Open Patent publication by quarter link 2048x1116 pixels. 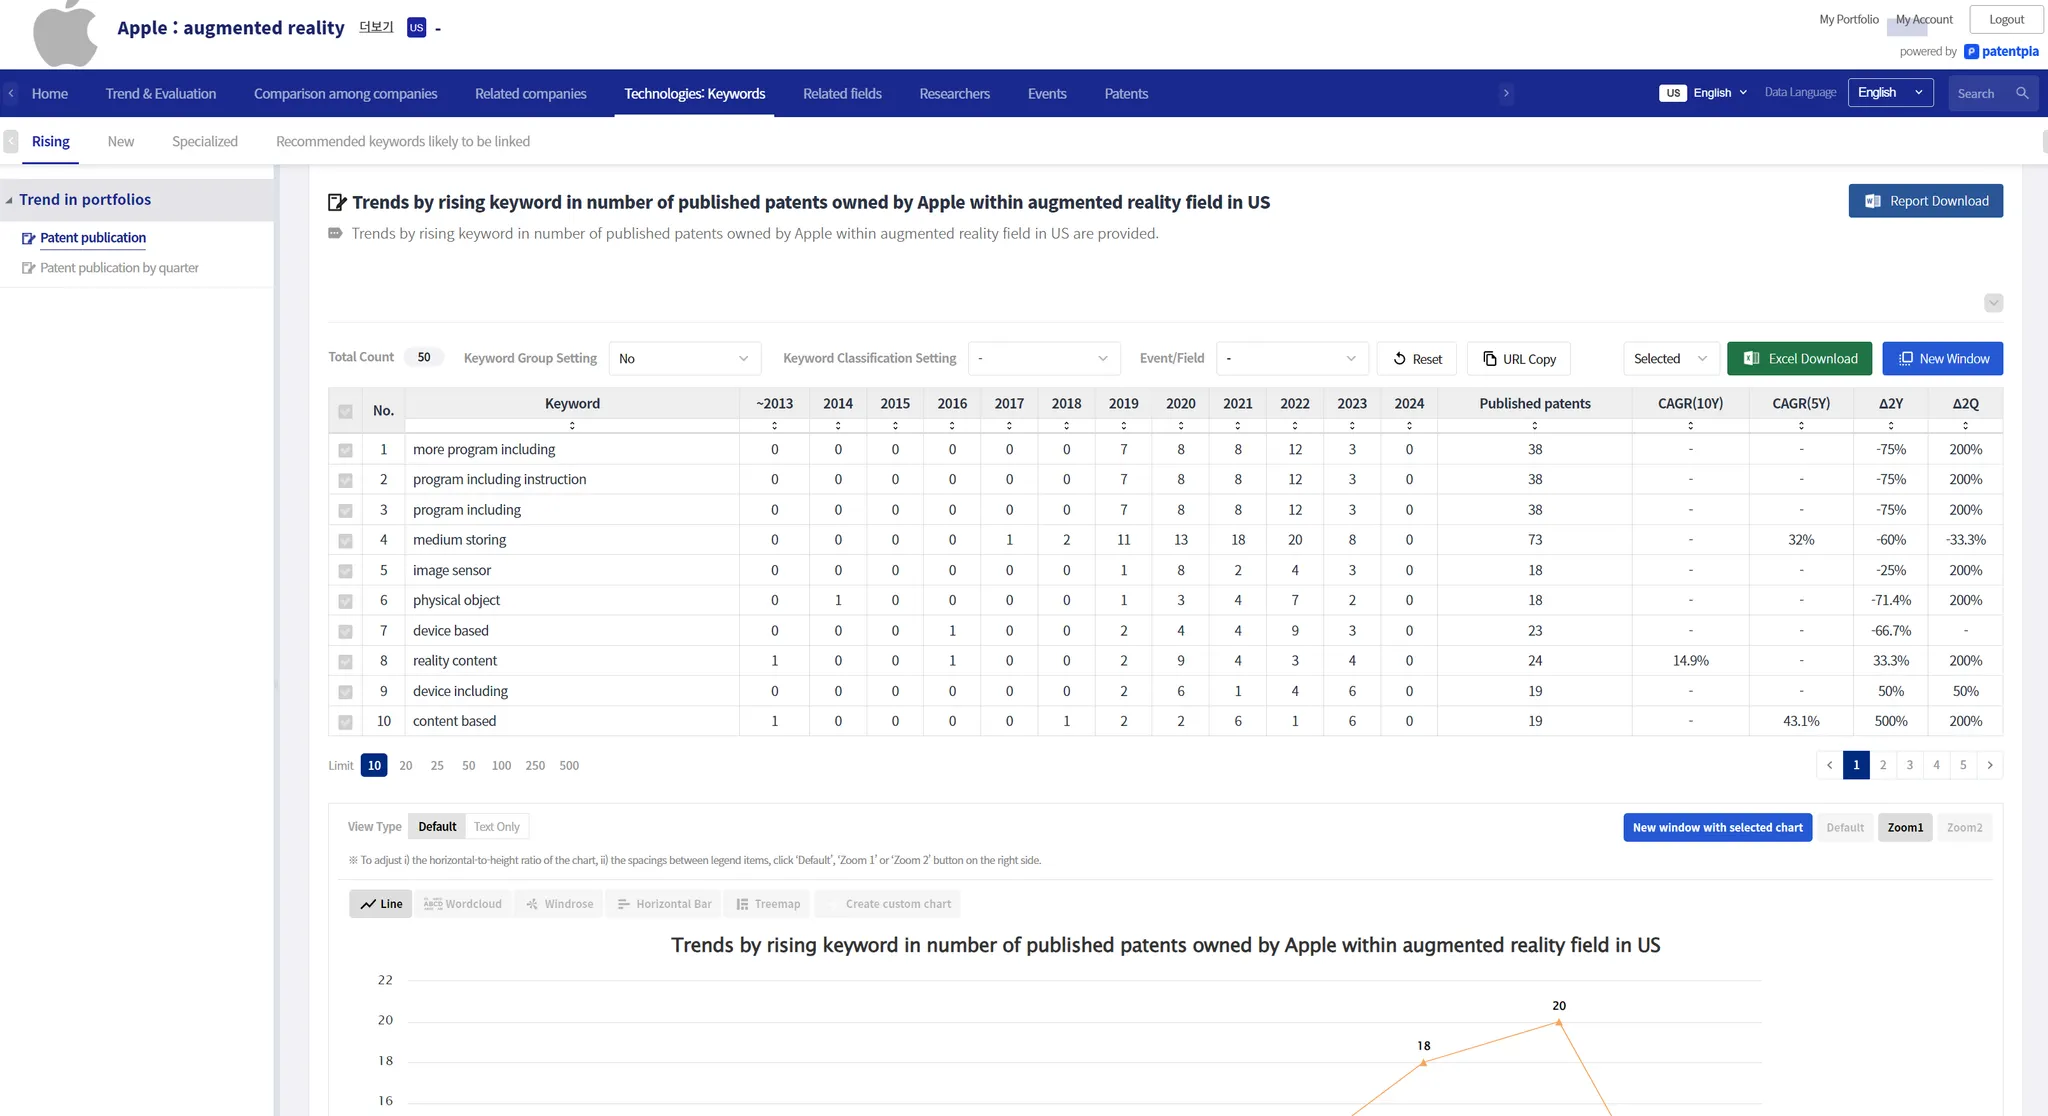(x=119, y=268)
